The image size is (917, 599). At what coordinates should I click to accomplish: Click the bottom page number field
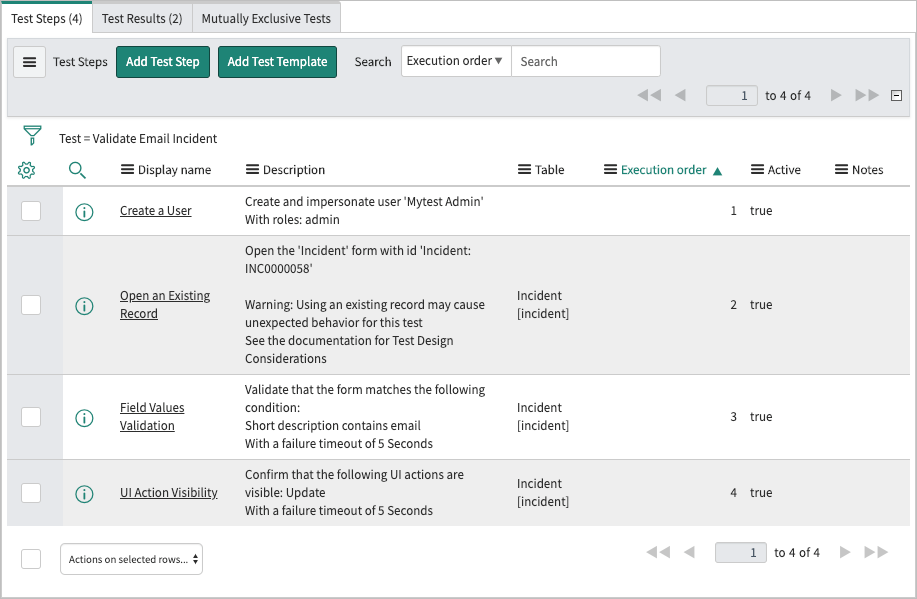(x=740, y=552)
